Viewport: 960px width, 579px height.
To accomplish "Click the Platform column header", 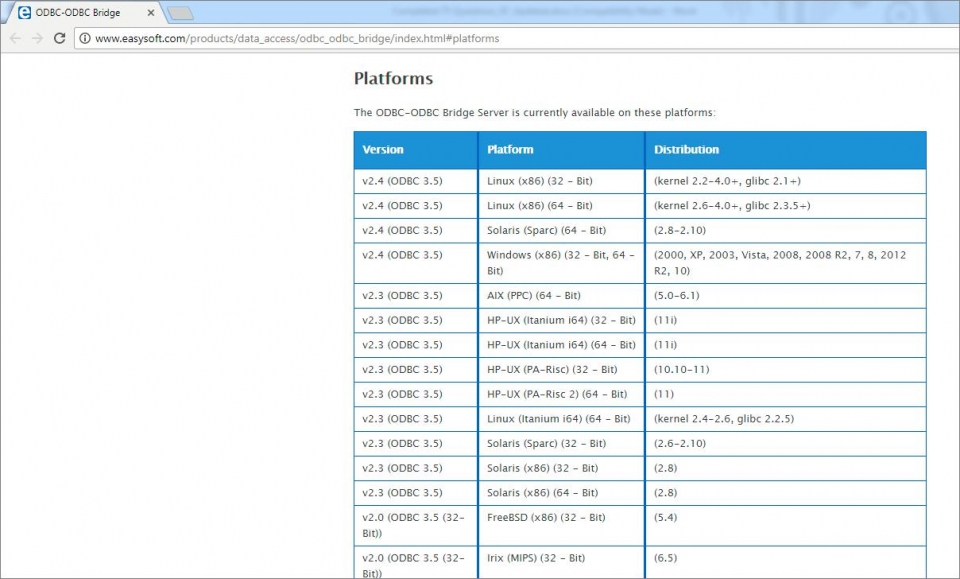I will [510, 150].
